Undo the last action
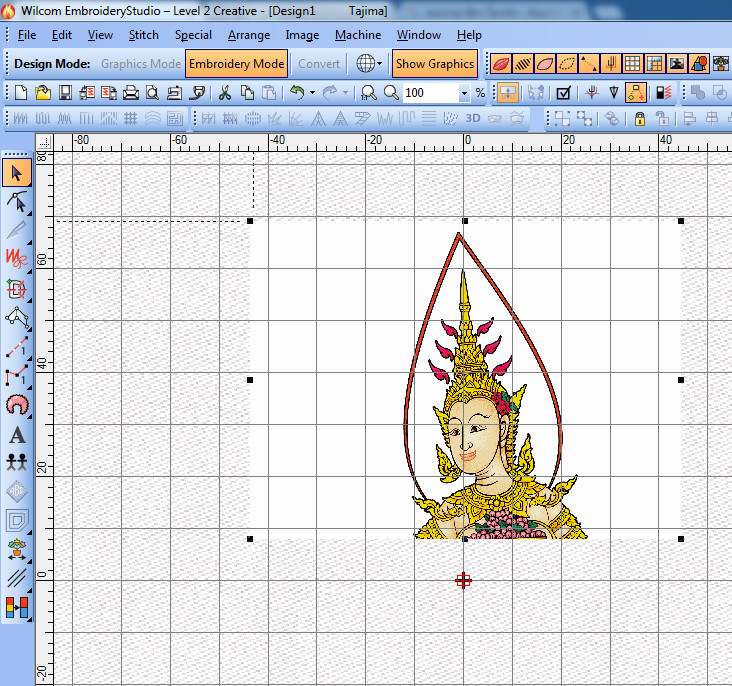This screenshot has width=732, height=686. click(x=297, y=92)
